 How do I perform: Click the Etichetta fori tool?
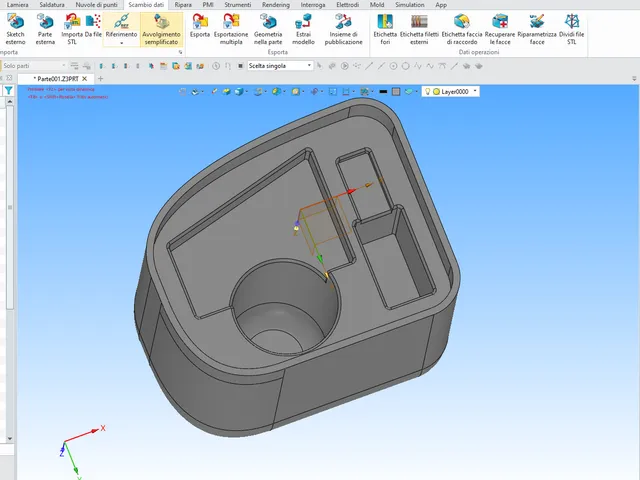click(x=385, y=29)
